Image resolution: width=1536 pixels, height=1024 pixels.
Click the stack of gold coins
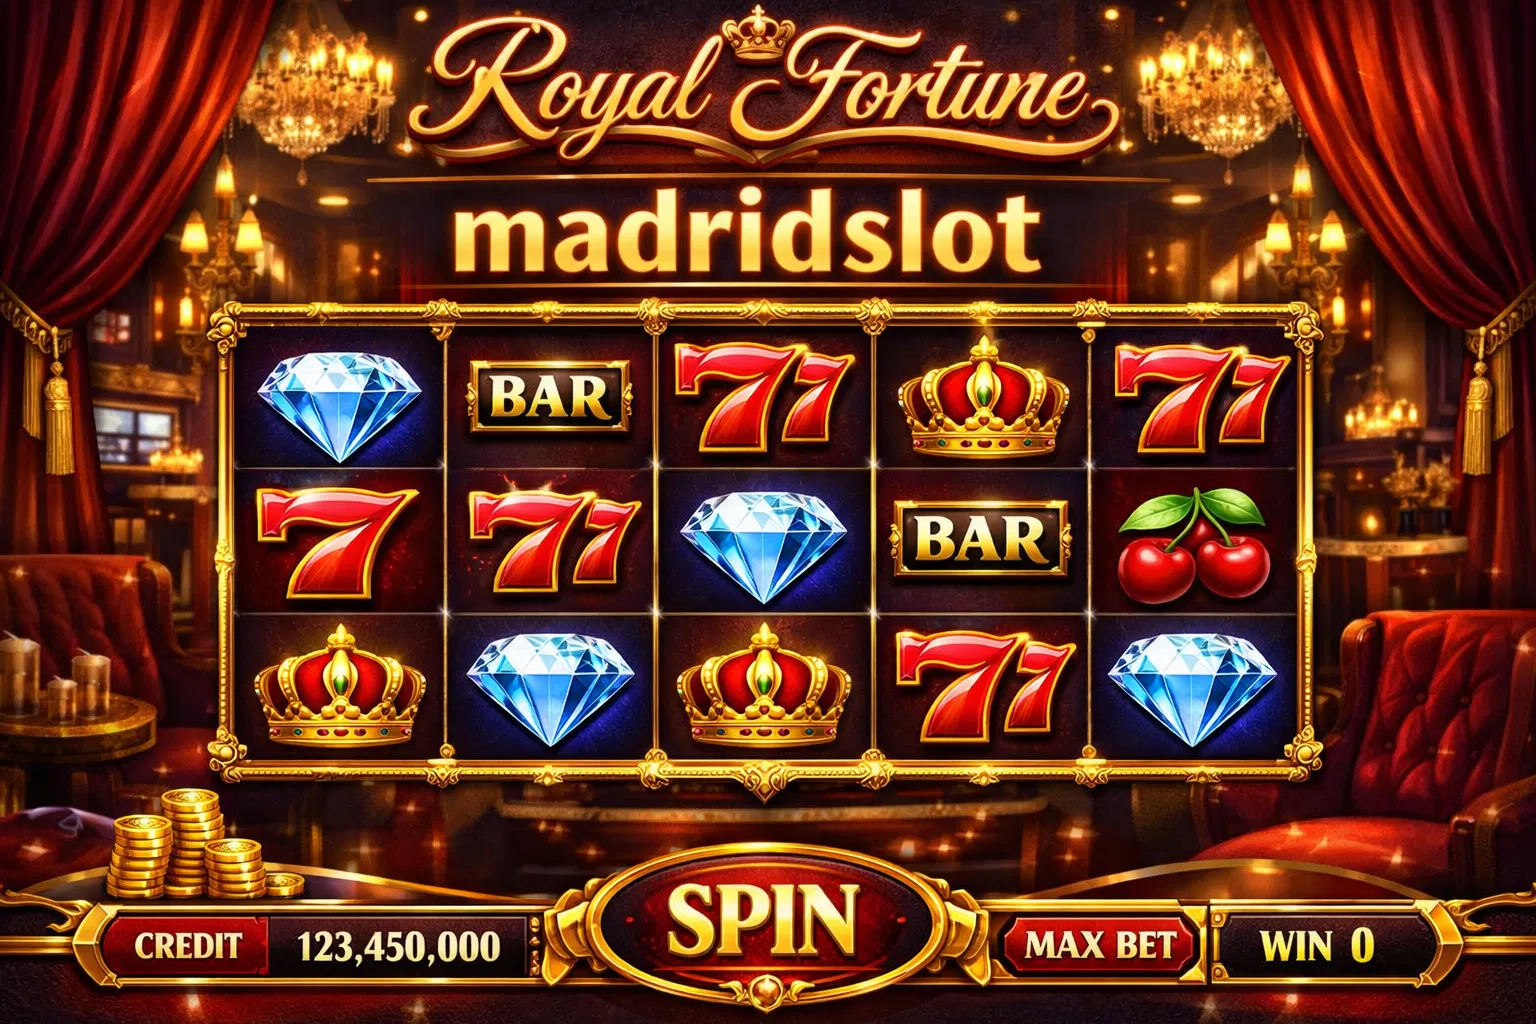click(x=205, y=846)
